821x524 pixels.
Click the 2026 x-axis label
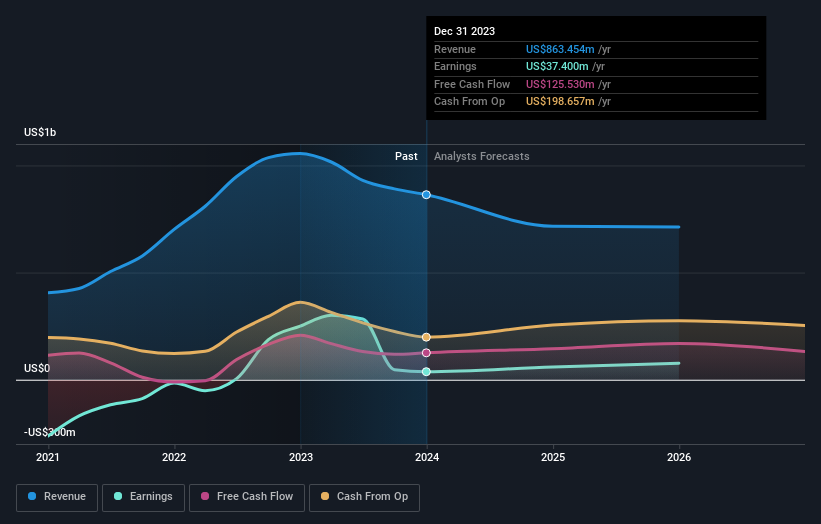point(679,458)
